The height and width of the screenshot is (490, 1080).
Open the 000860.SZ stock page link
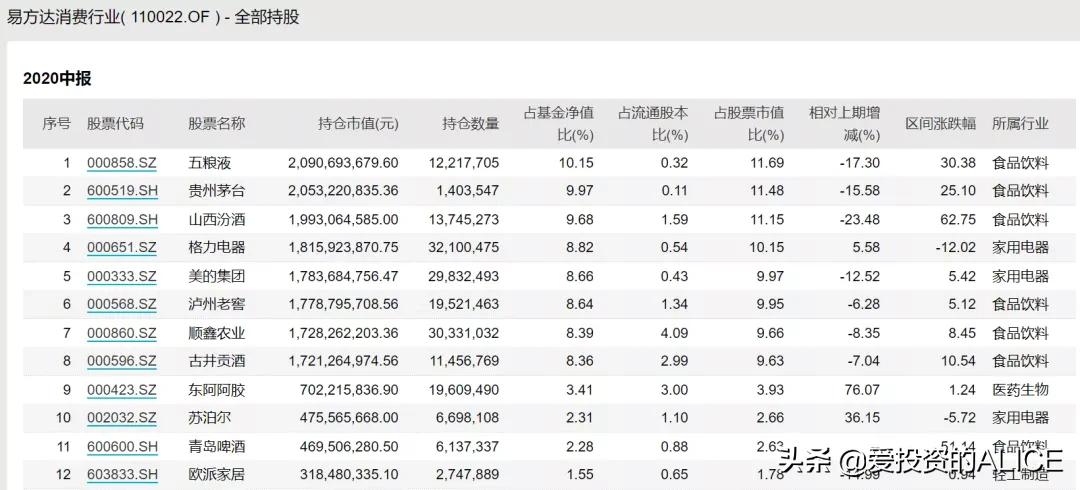[122, 333]
